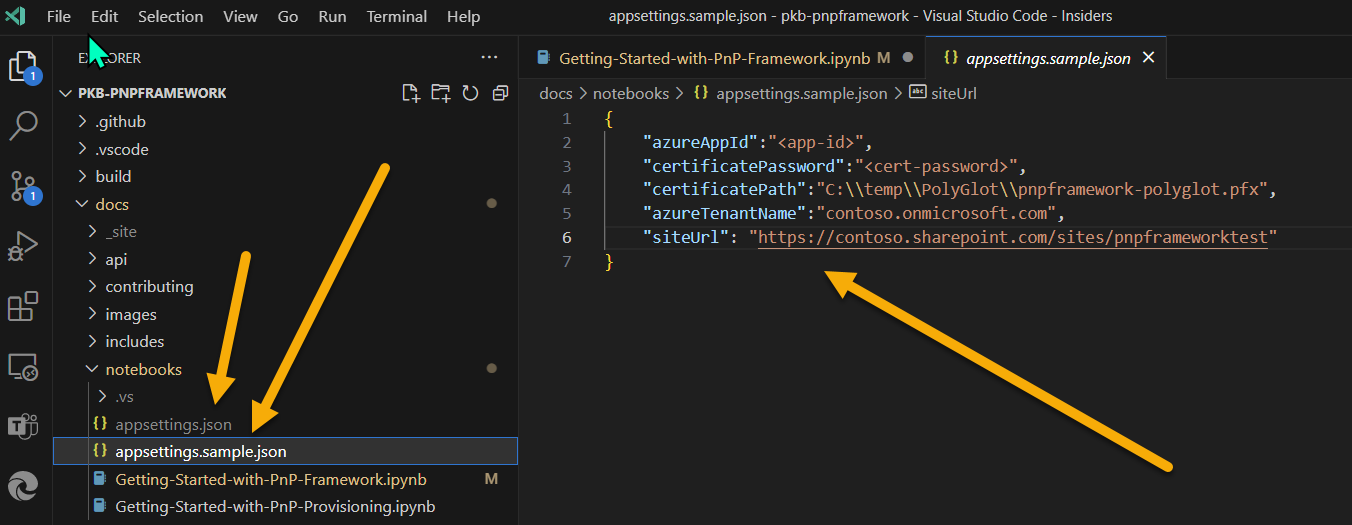Create a new file in Explorer
Image resolution: width=1352 pixels, height=525 pixels.
coord(410,93)
